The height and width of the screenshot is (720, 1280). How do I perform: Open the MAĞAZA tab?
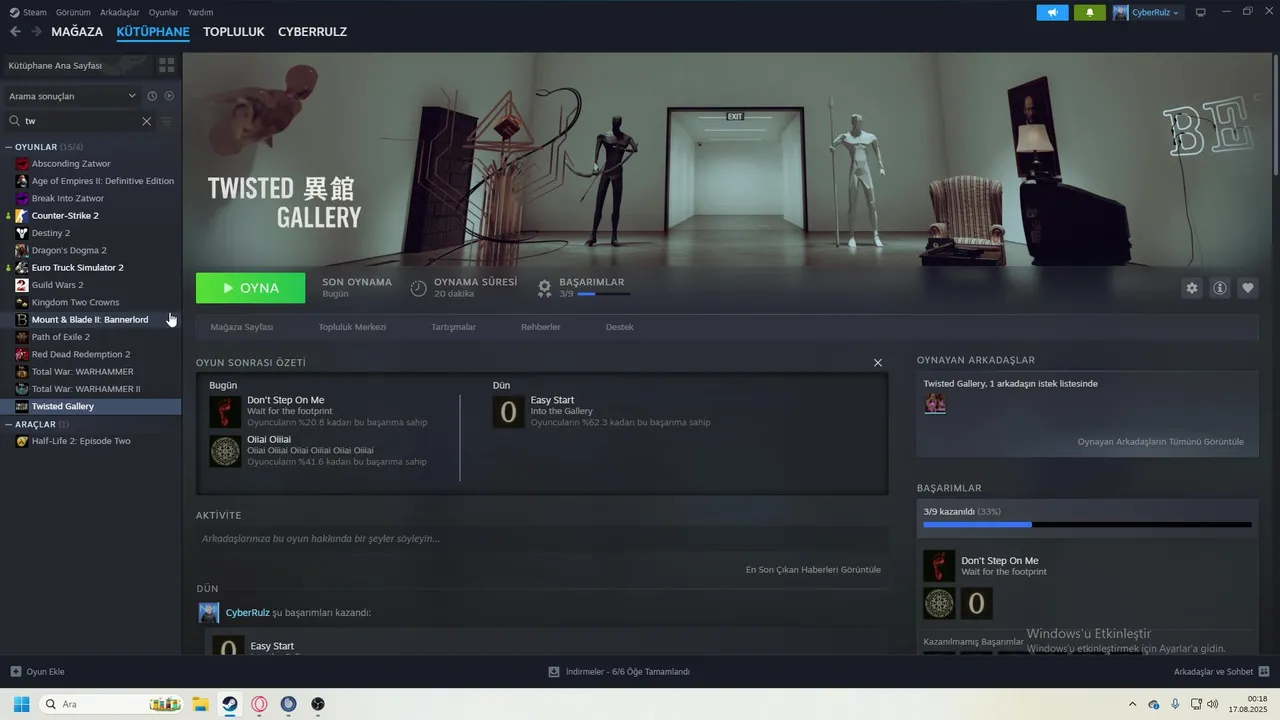[77, 32]
